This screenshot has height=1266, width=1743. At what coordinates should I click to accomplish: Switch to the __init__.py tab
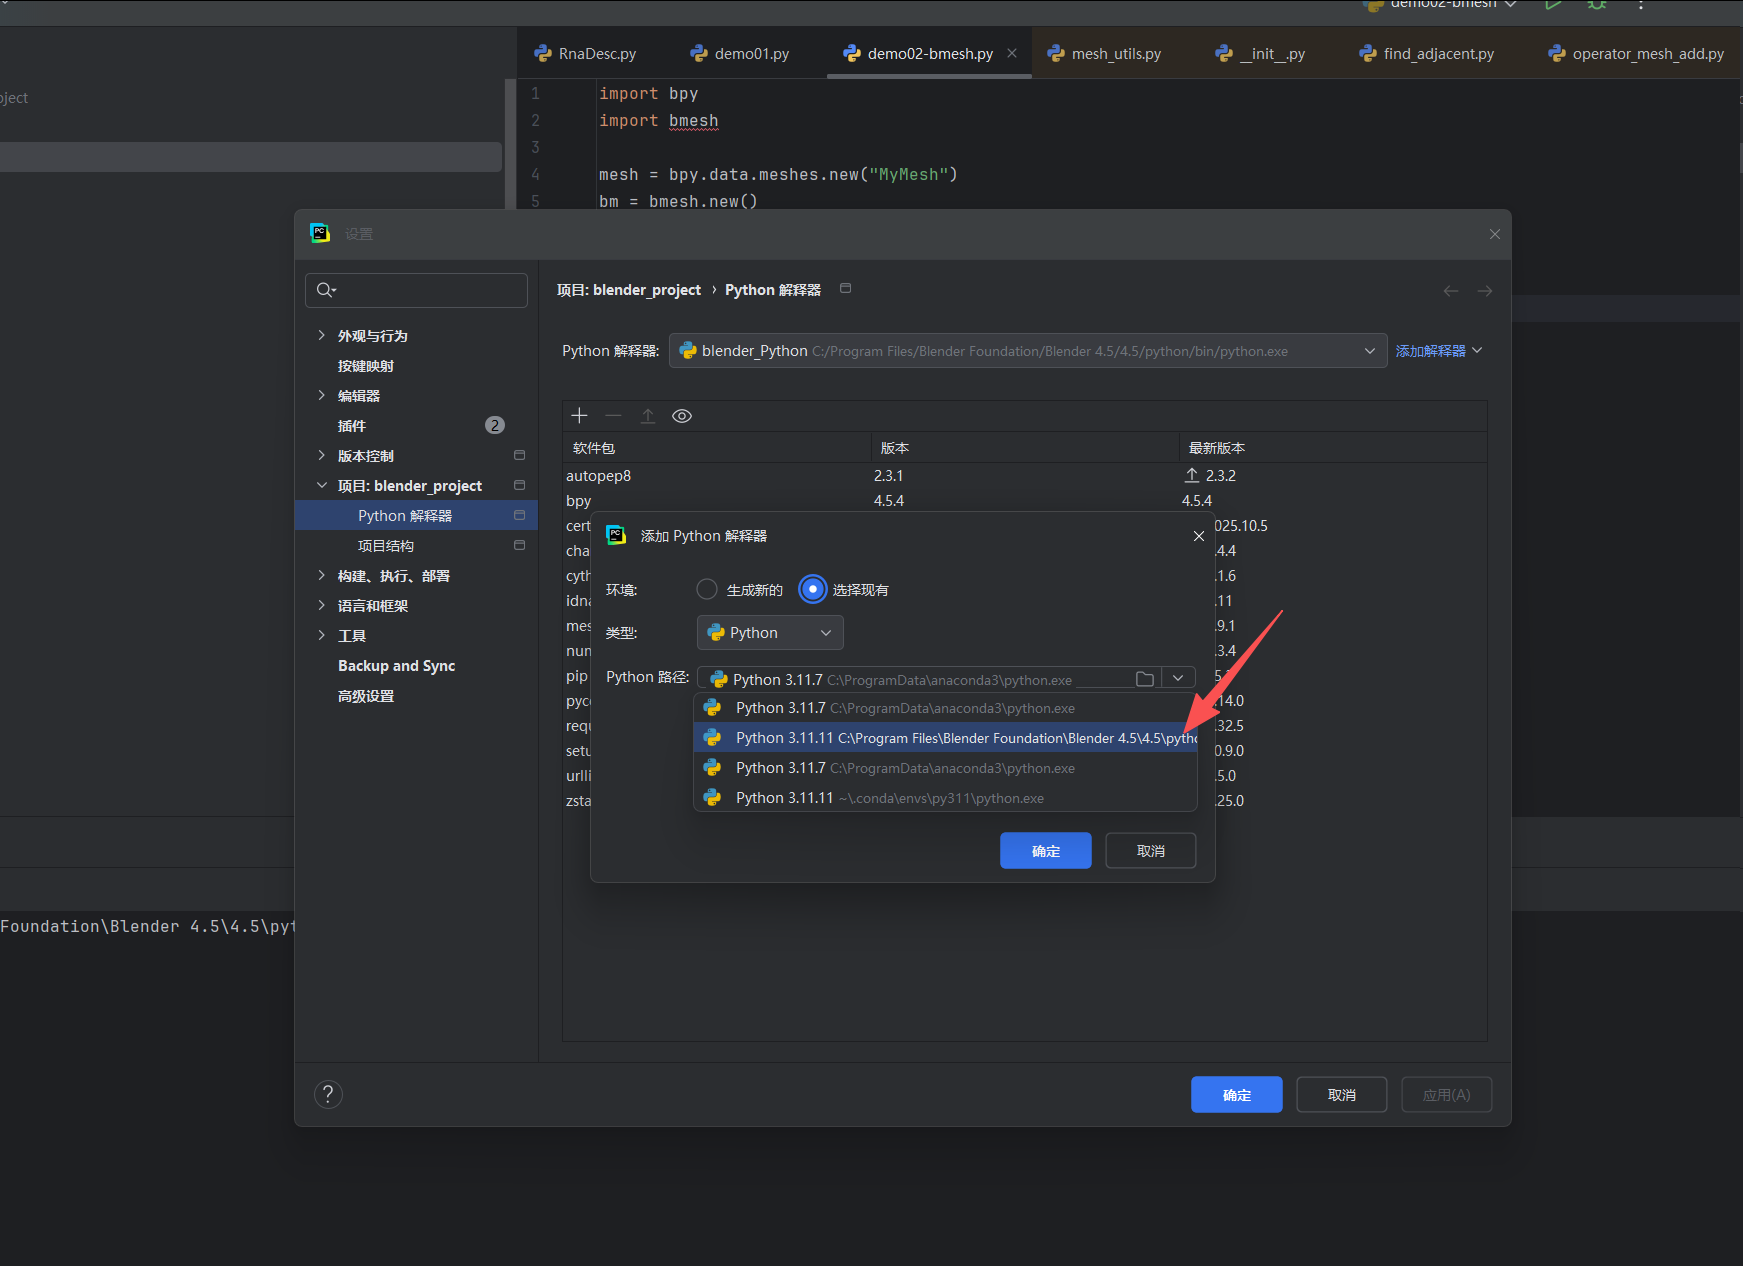pos(1260,54)
